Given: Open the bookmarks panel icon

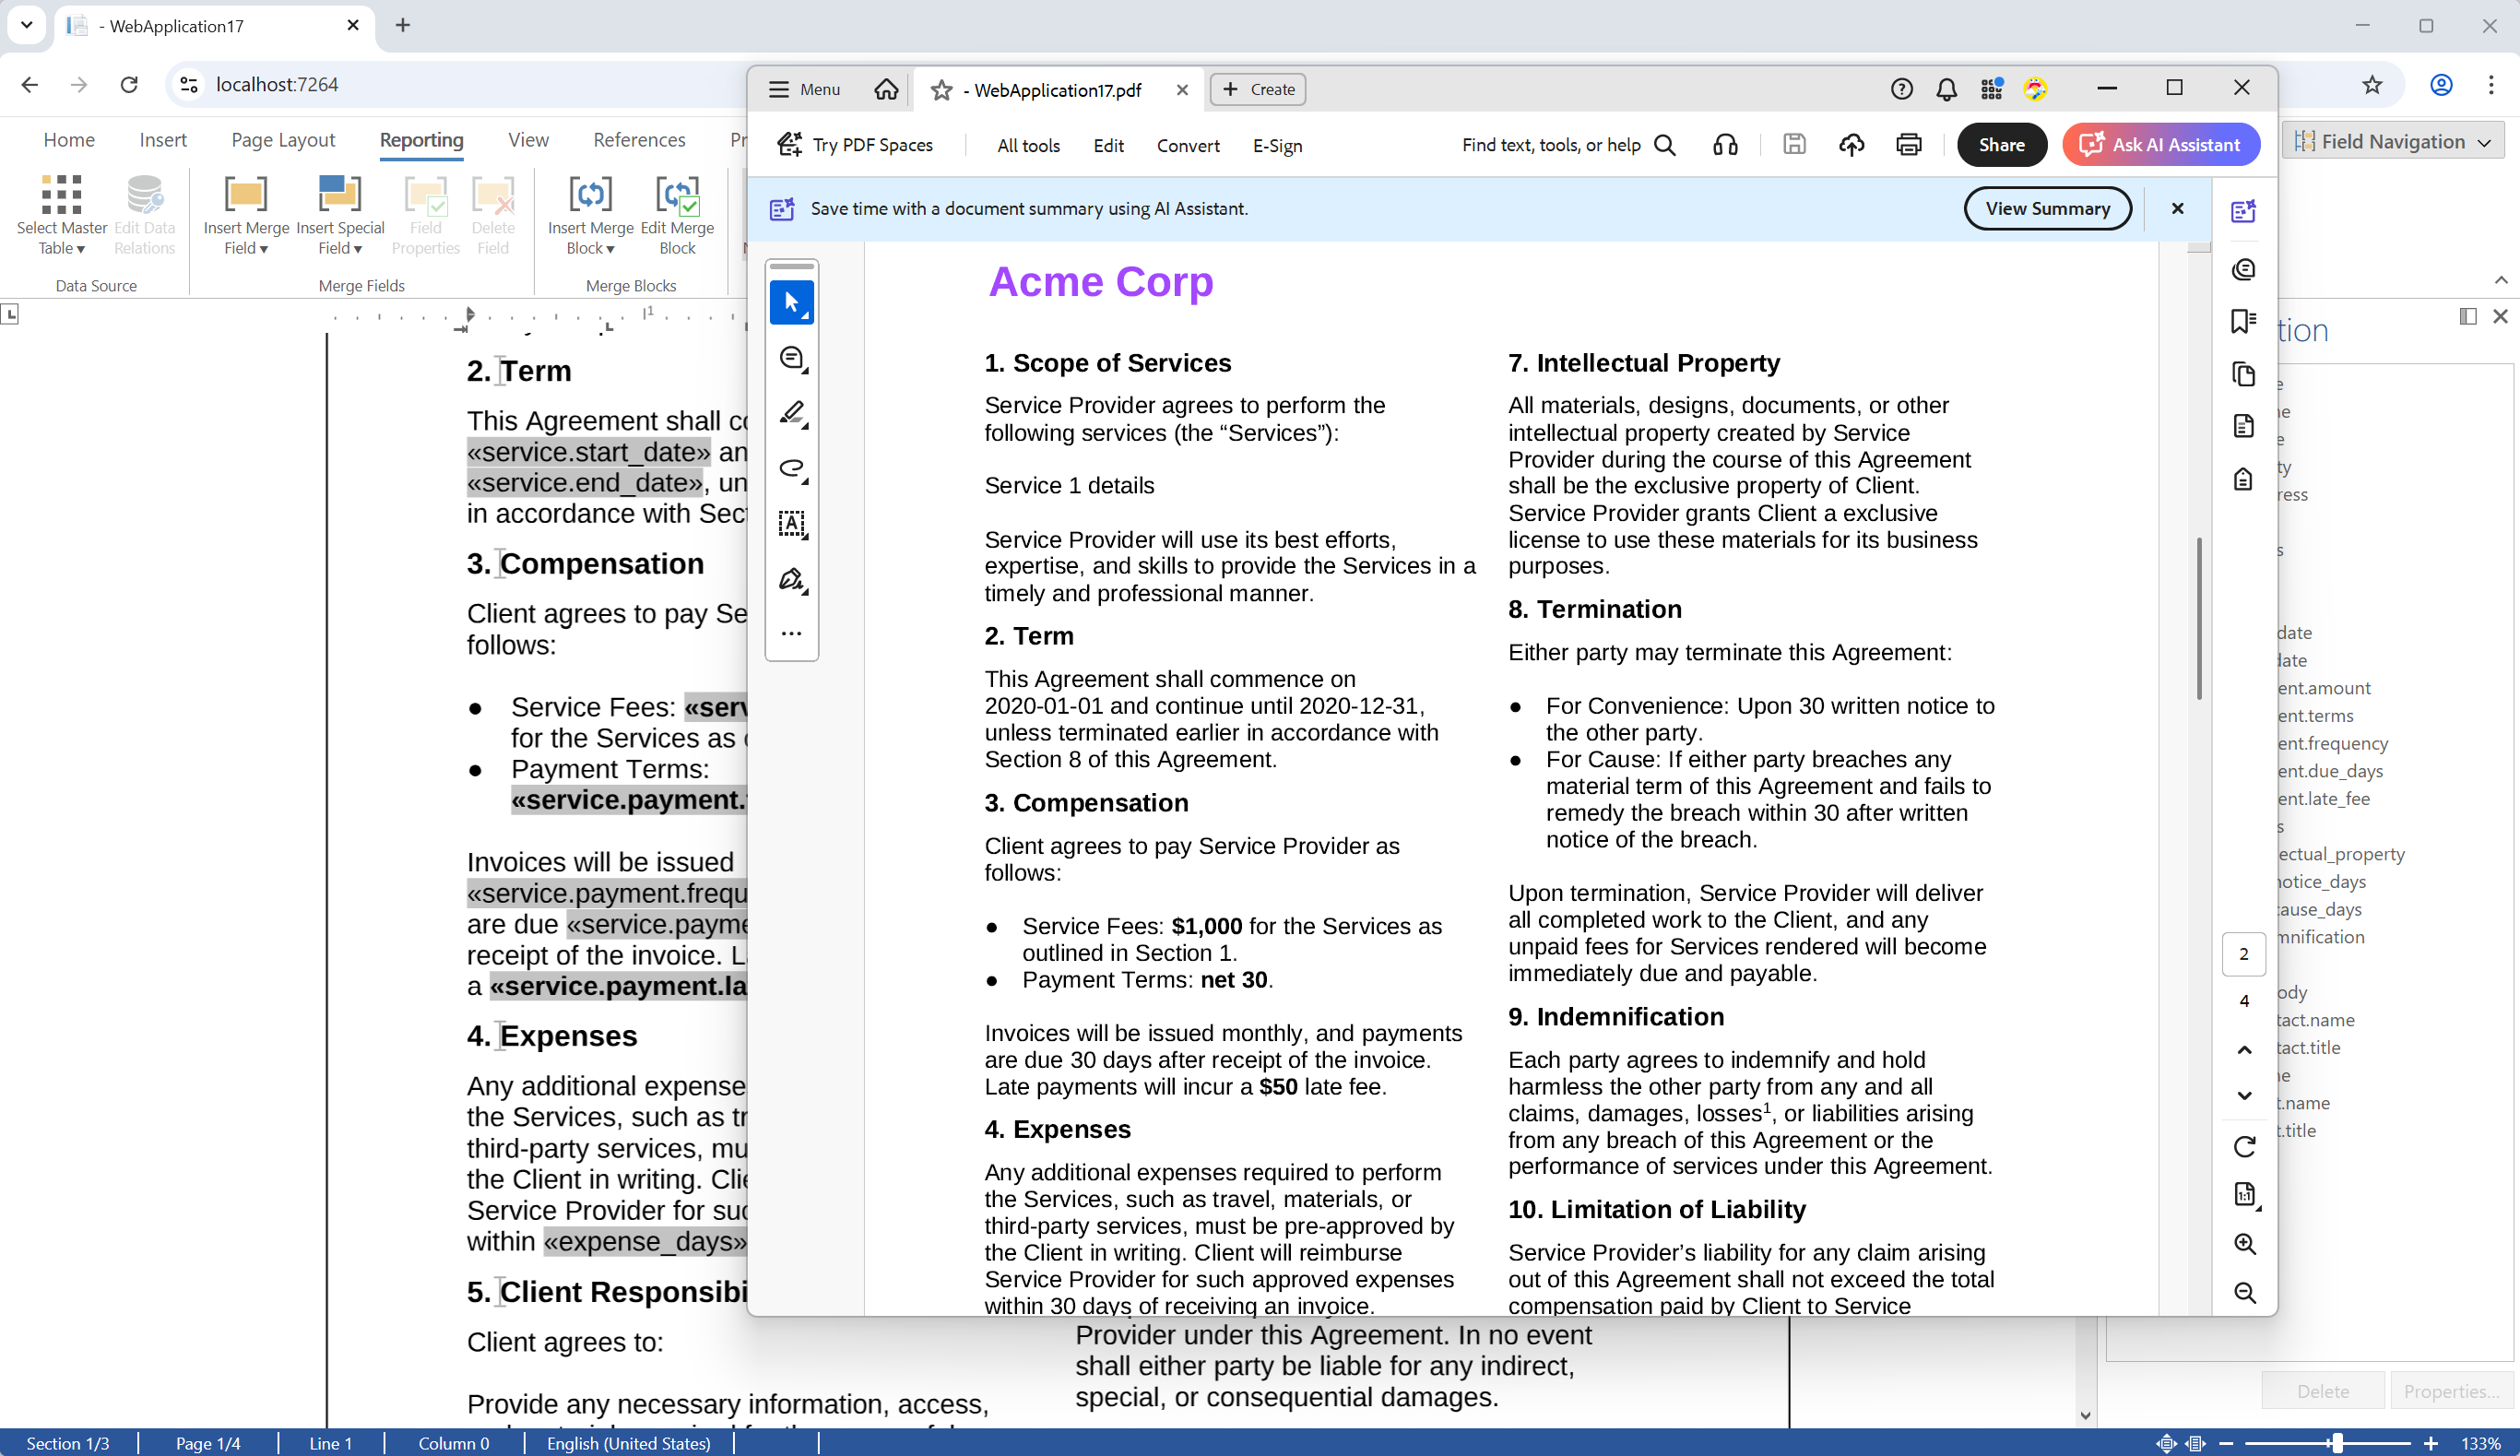Looking at the screenshot, I should [2243, 321].
